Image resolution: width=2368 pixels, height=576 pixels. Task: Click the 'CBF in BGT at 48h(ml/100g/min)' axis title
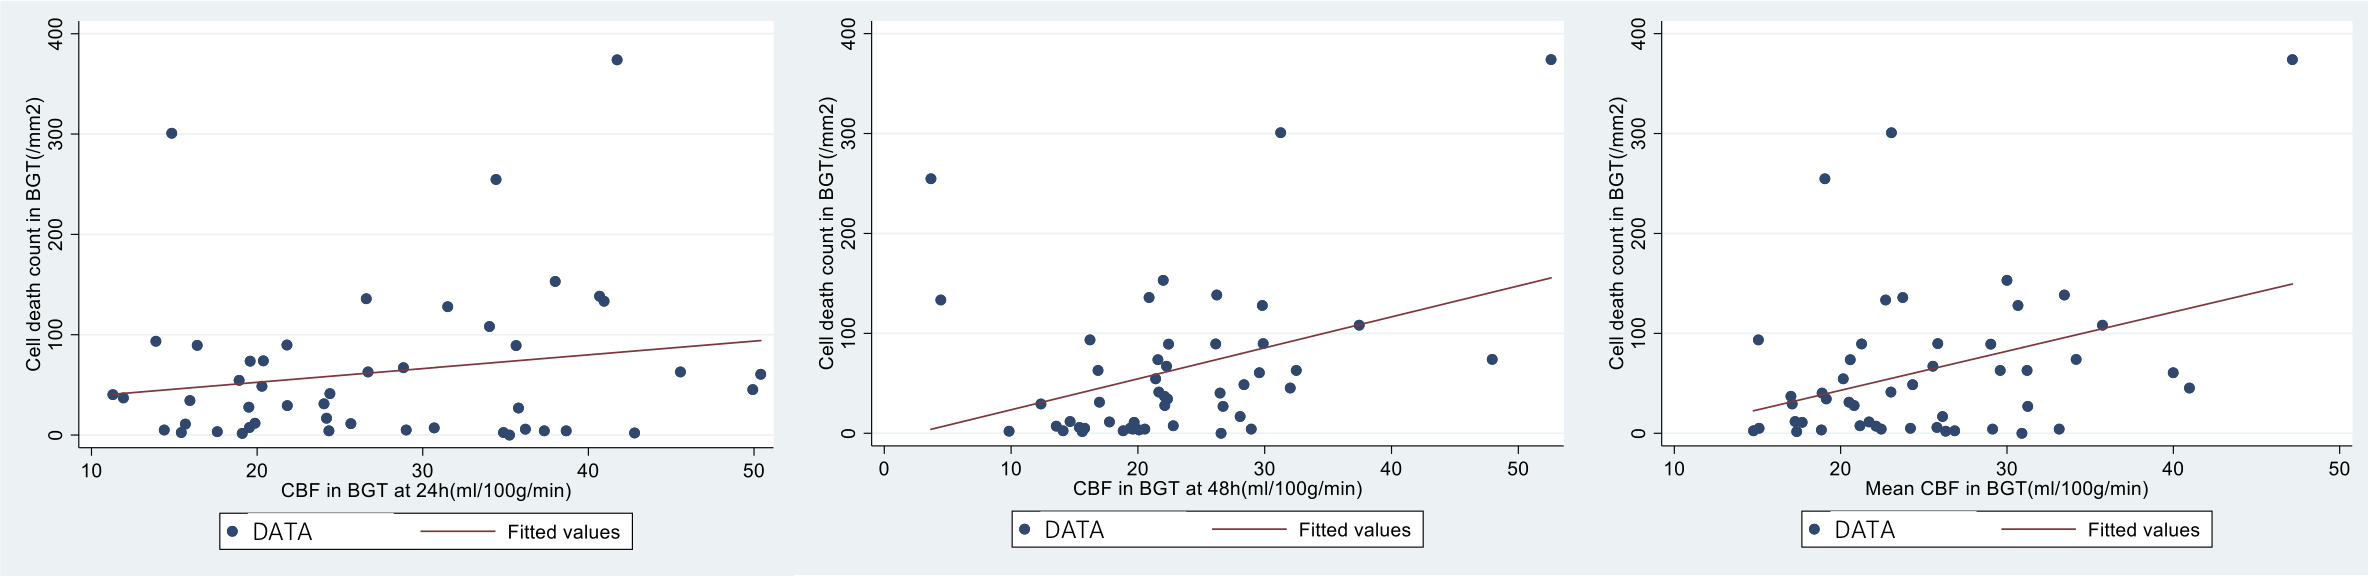pyautogui.click(x=1217, y=489)
